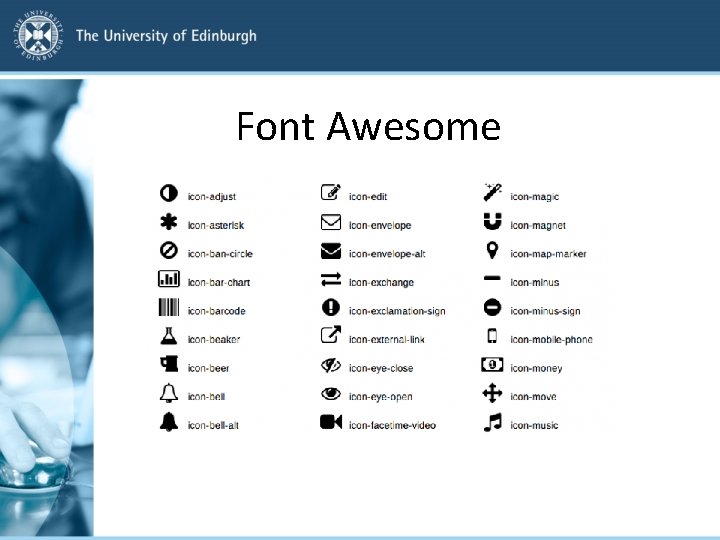This screenshot has width=720, height=540.
Task: Click the 'icon-map-marker' label
Action: (548, 253)
